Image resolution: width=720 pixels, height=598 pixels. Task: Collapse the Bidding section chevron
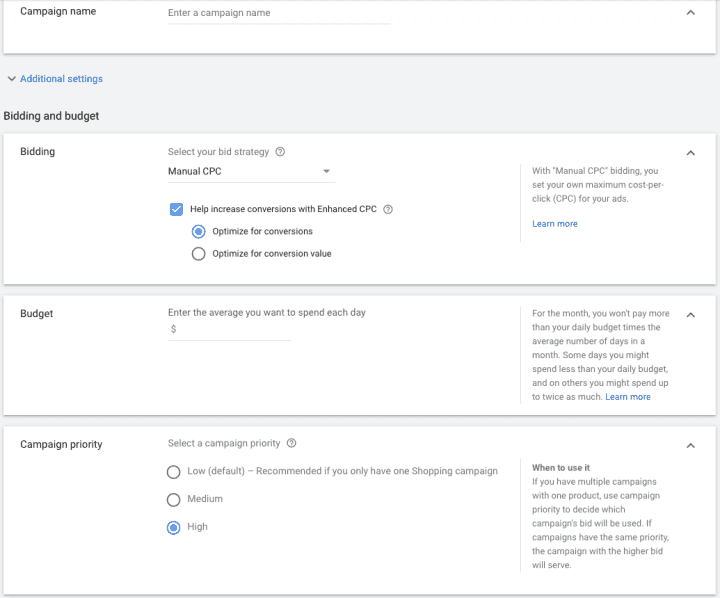click(690, 153)
